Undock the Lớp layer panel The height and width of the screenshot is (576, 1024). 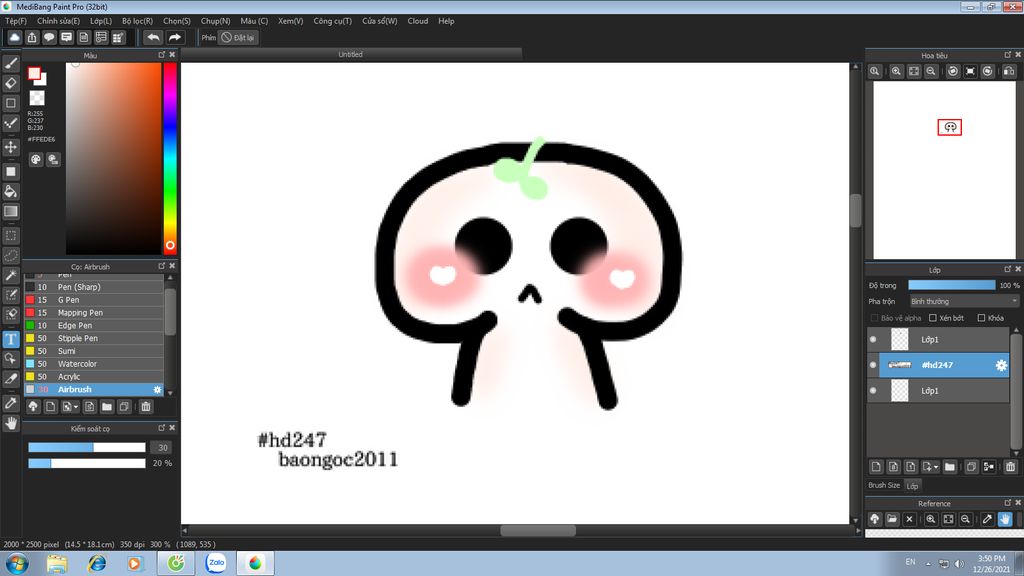tap(1007, 269)
